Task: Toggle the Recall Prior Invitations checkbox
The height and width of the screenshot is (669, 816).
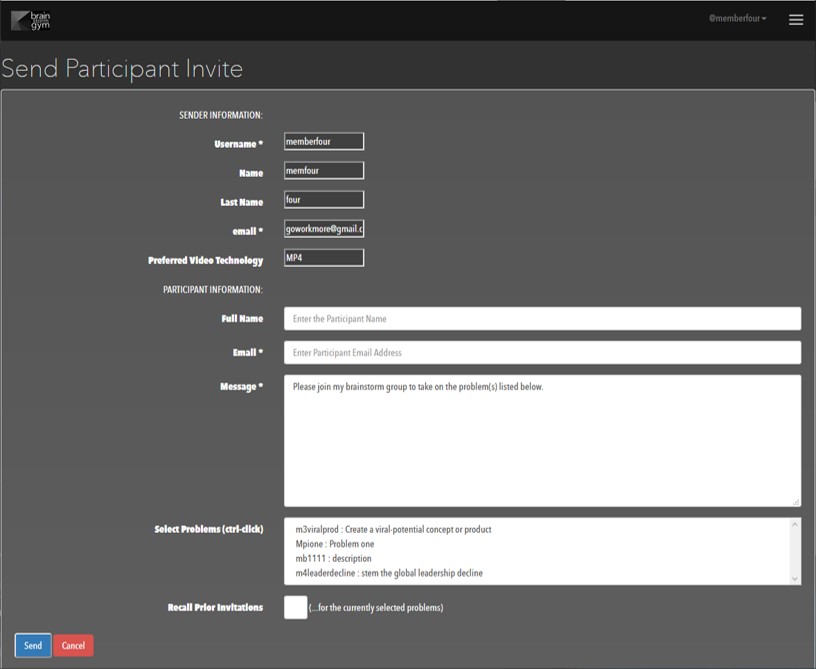Action: [x=296, y=607]
